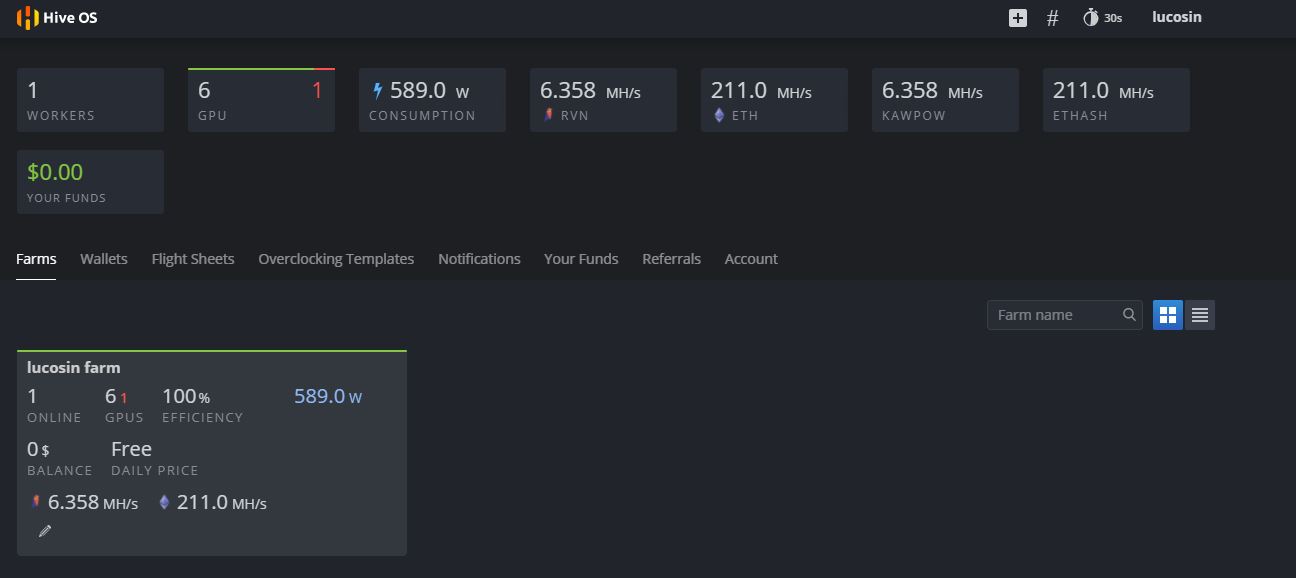Click the RVN coin icon in summary
This screenshot has width=1296, height=578.
547,115
